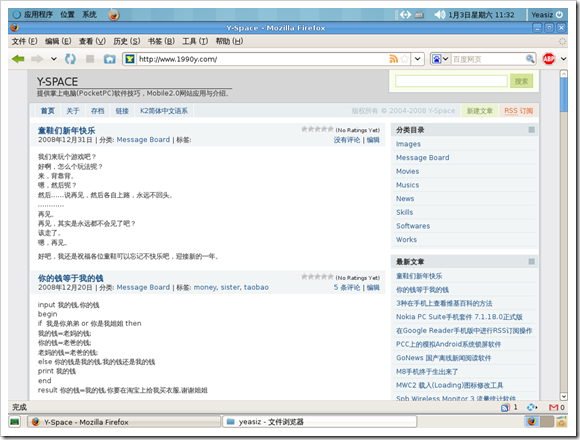The width and height of the screenshot is (580, 440).
Task: Reload the page with refresh icon
Action: [x=70, y=59]
